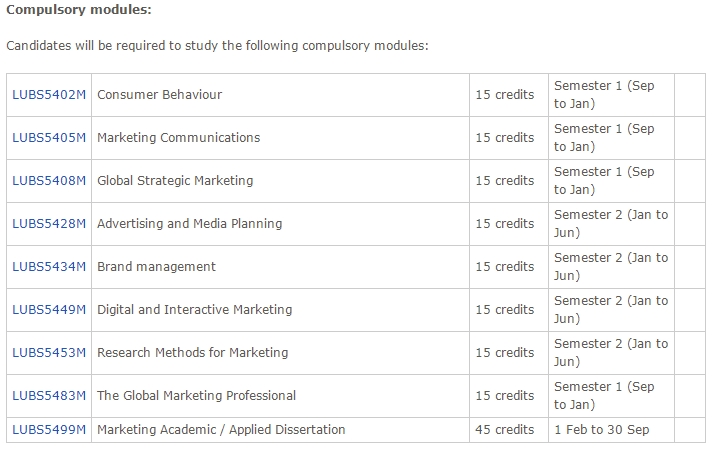Open the LUBS5405M module link
The height and width of the screenshot is (452, 715).
[x=49, y=138]
